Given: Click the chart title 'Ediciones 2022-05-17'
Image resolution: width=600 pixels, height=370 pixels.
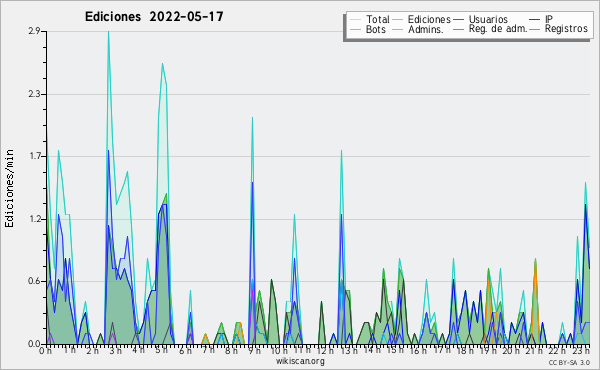Looking at the screenshot, I should click(x=154, y=17).
